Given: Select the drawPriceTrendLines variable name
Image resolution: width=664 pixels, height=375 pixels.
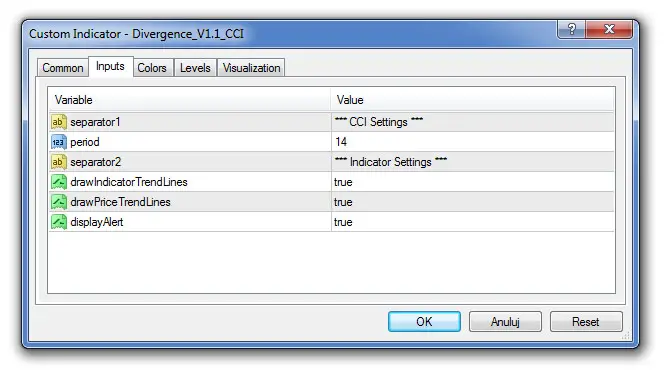Looking at the screenshot, I should 120,202.
